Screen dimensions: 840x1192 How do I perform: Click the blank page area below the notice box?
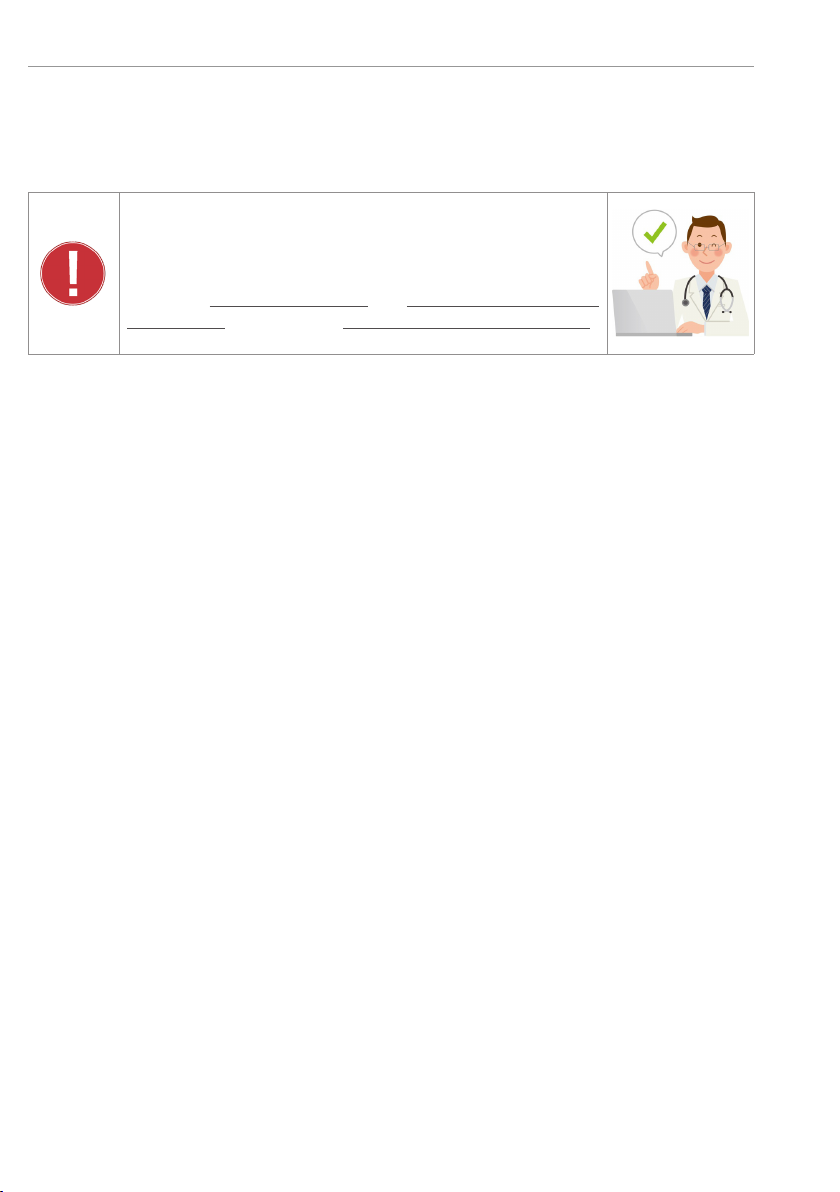coord(391,760)
